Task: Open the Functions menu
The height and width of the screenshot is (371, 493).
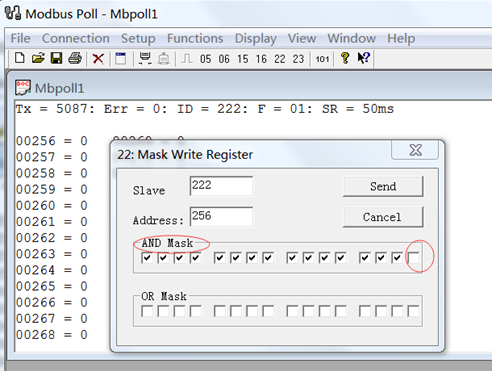Action: point(195,38)
